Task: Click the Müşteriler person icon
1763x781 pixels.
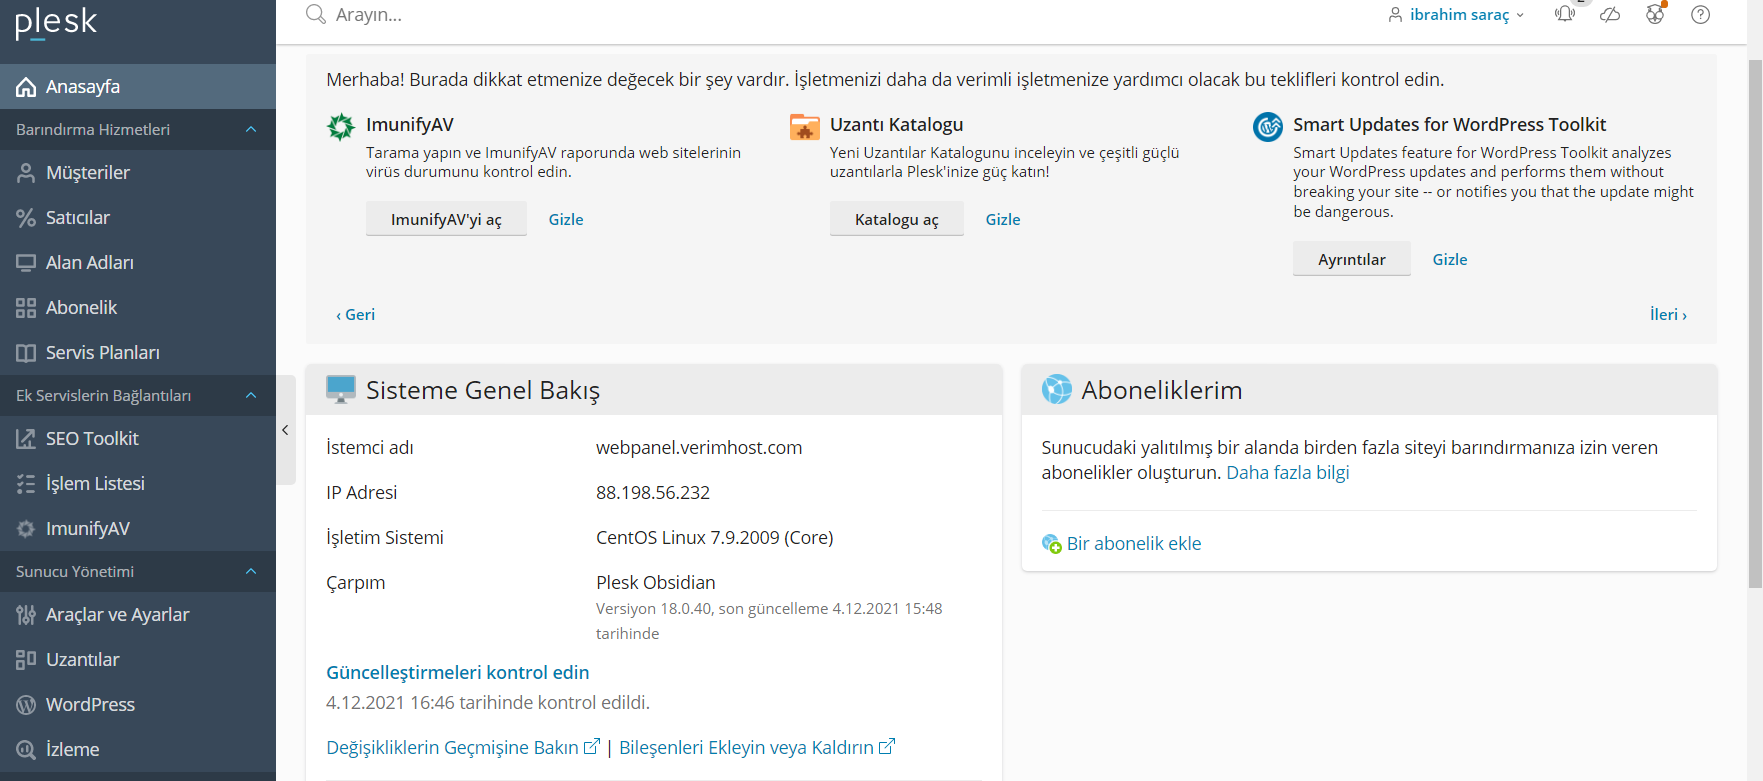Action: click(26, 173)
